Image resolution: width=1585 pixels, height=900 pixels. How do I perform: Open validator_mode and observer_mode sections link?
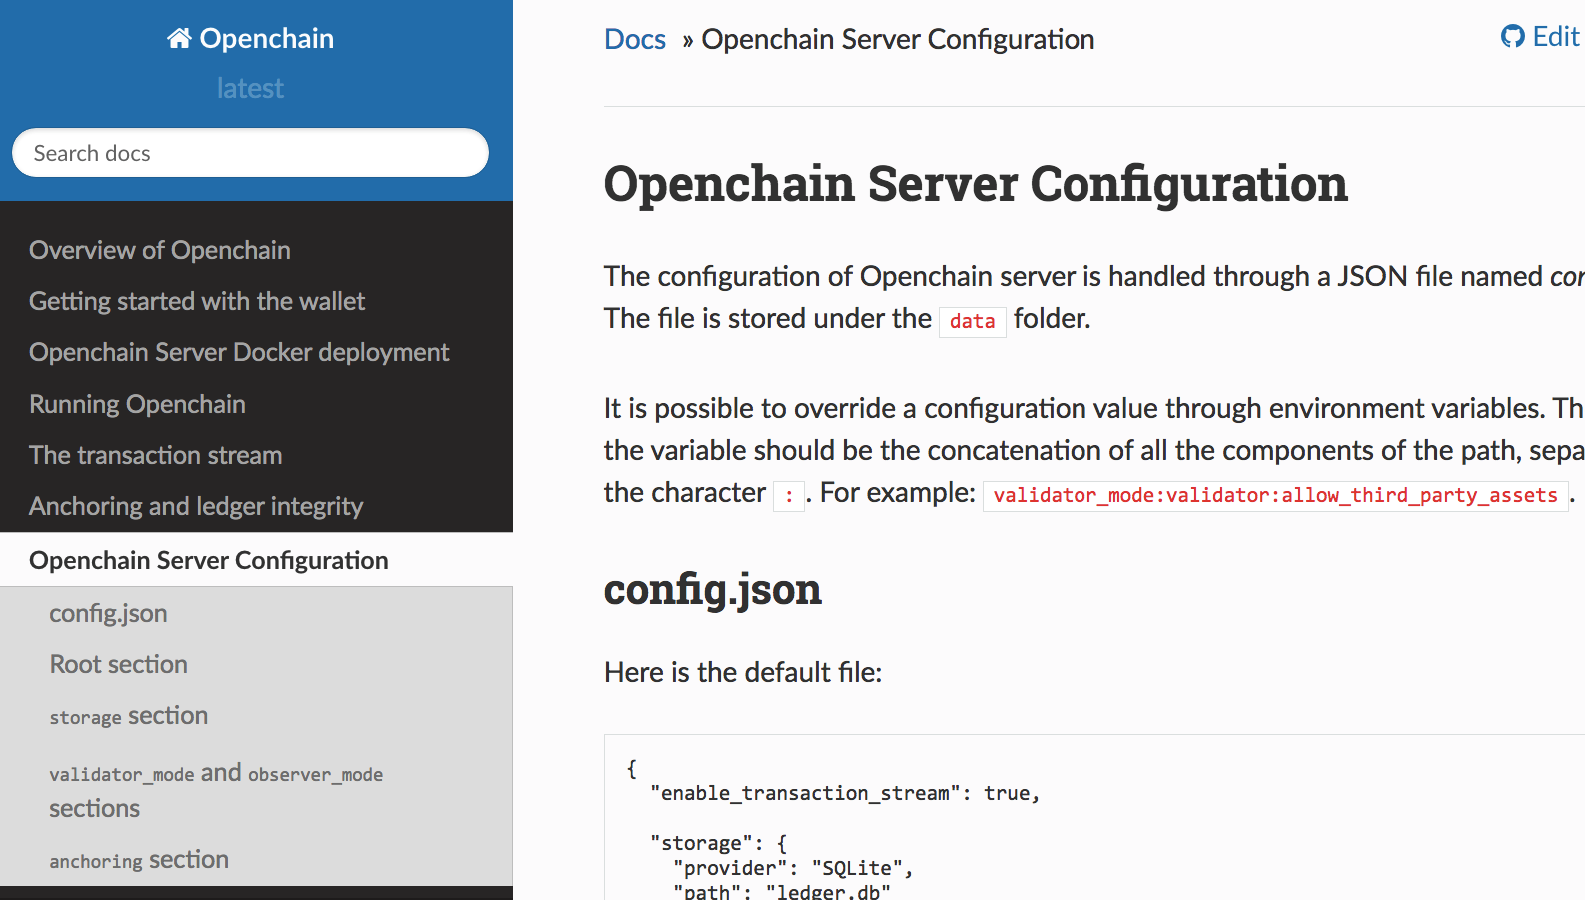(x=216, y=790)
